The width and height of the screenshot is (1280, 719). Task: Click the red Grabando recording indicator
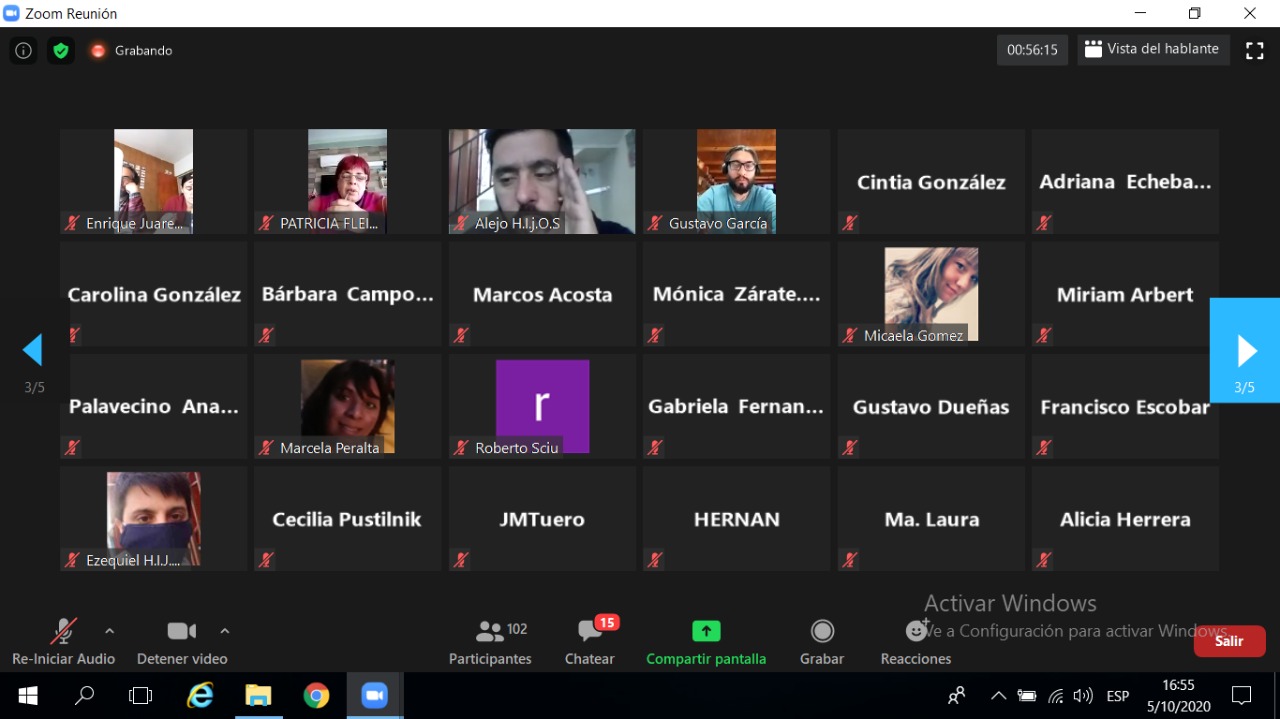point(98,51)
